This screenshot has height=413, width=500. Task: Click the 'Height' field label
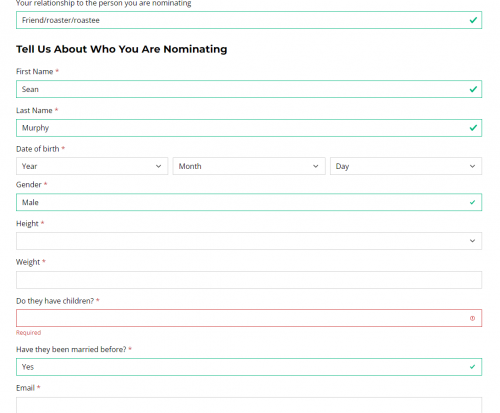click(x=27, y=224)
